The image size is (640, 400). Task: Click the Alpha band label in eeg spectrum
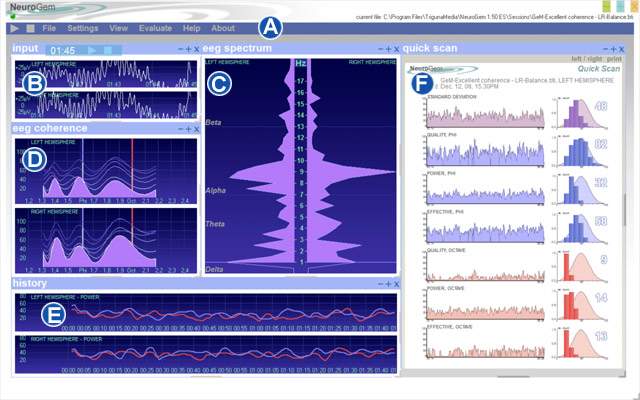(x=216, y=191)
